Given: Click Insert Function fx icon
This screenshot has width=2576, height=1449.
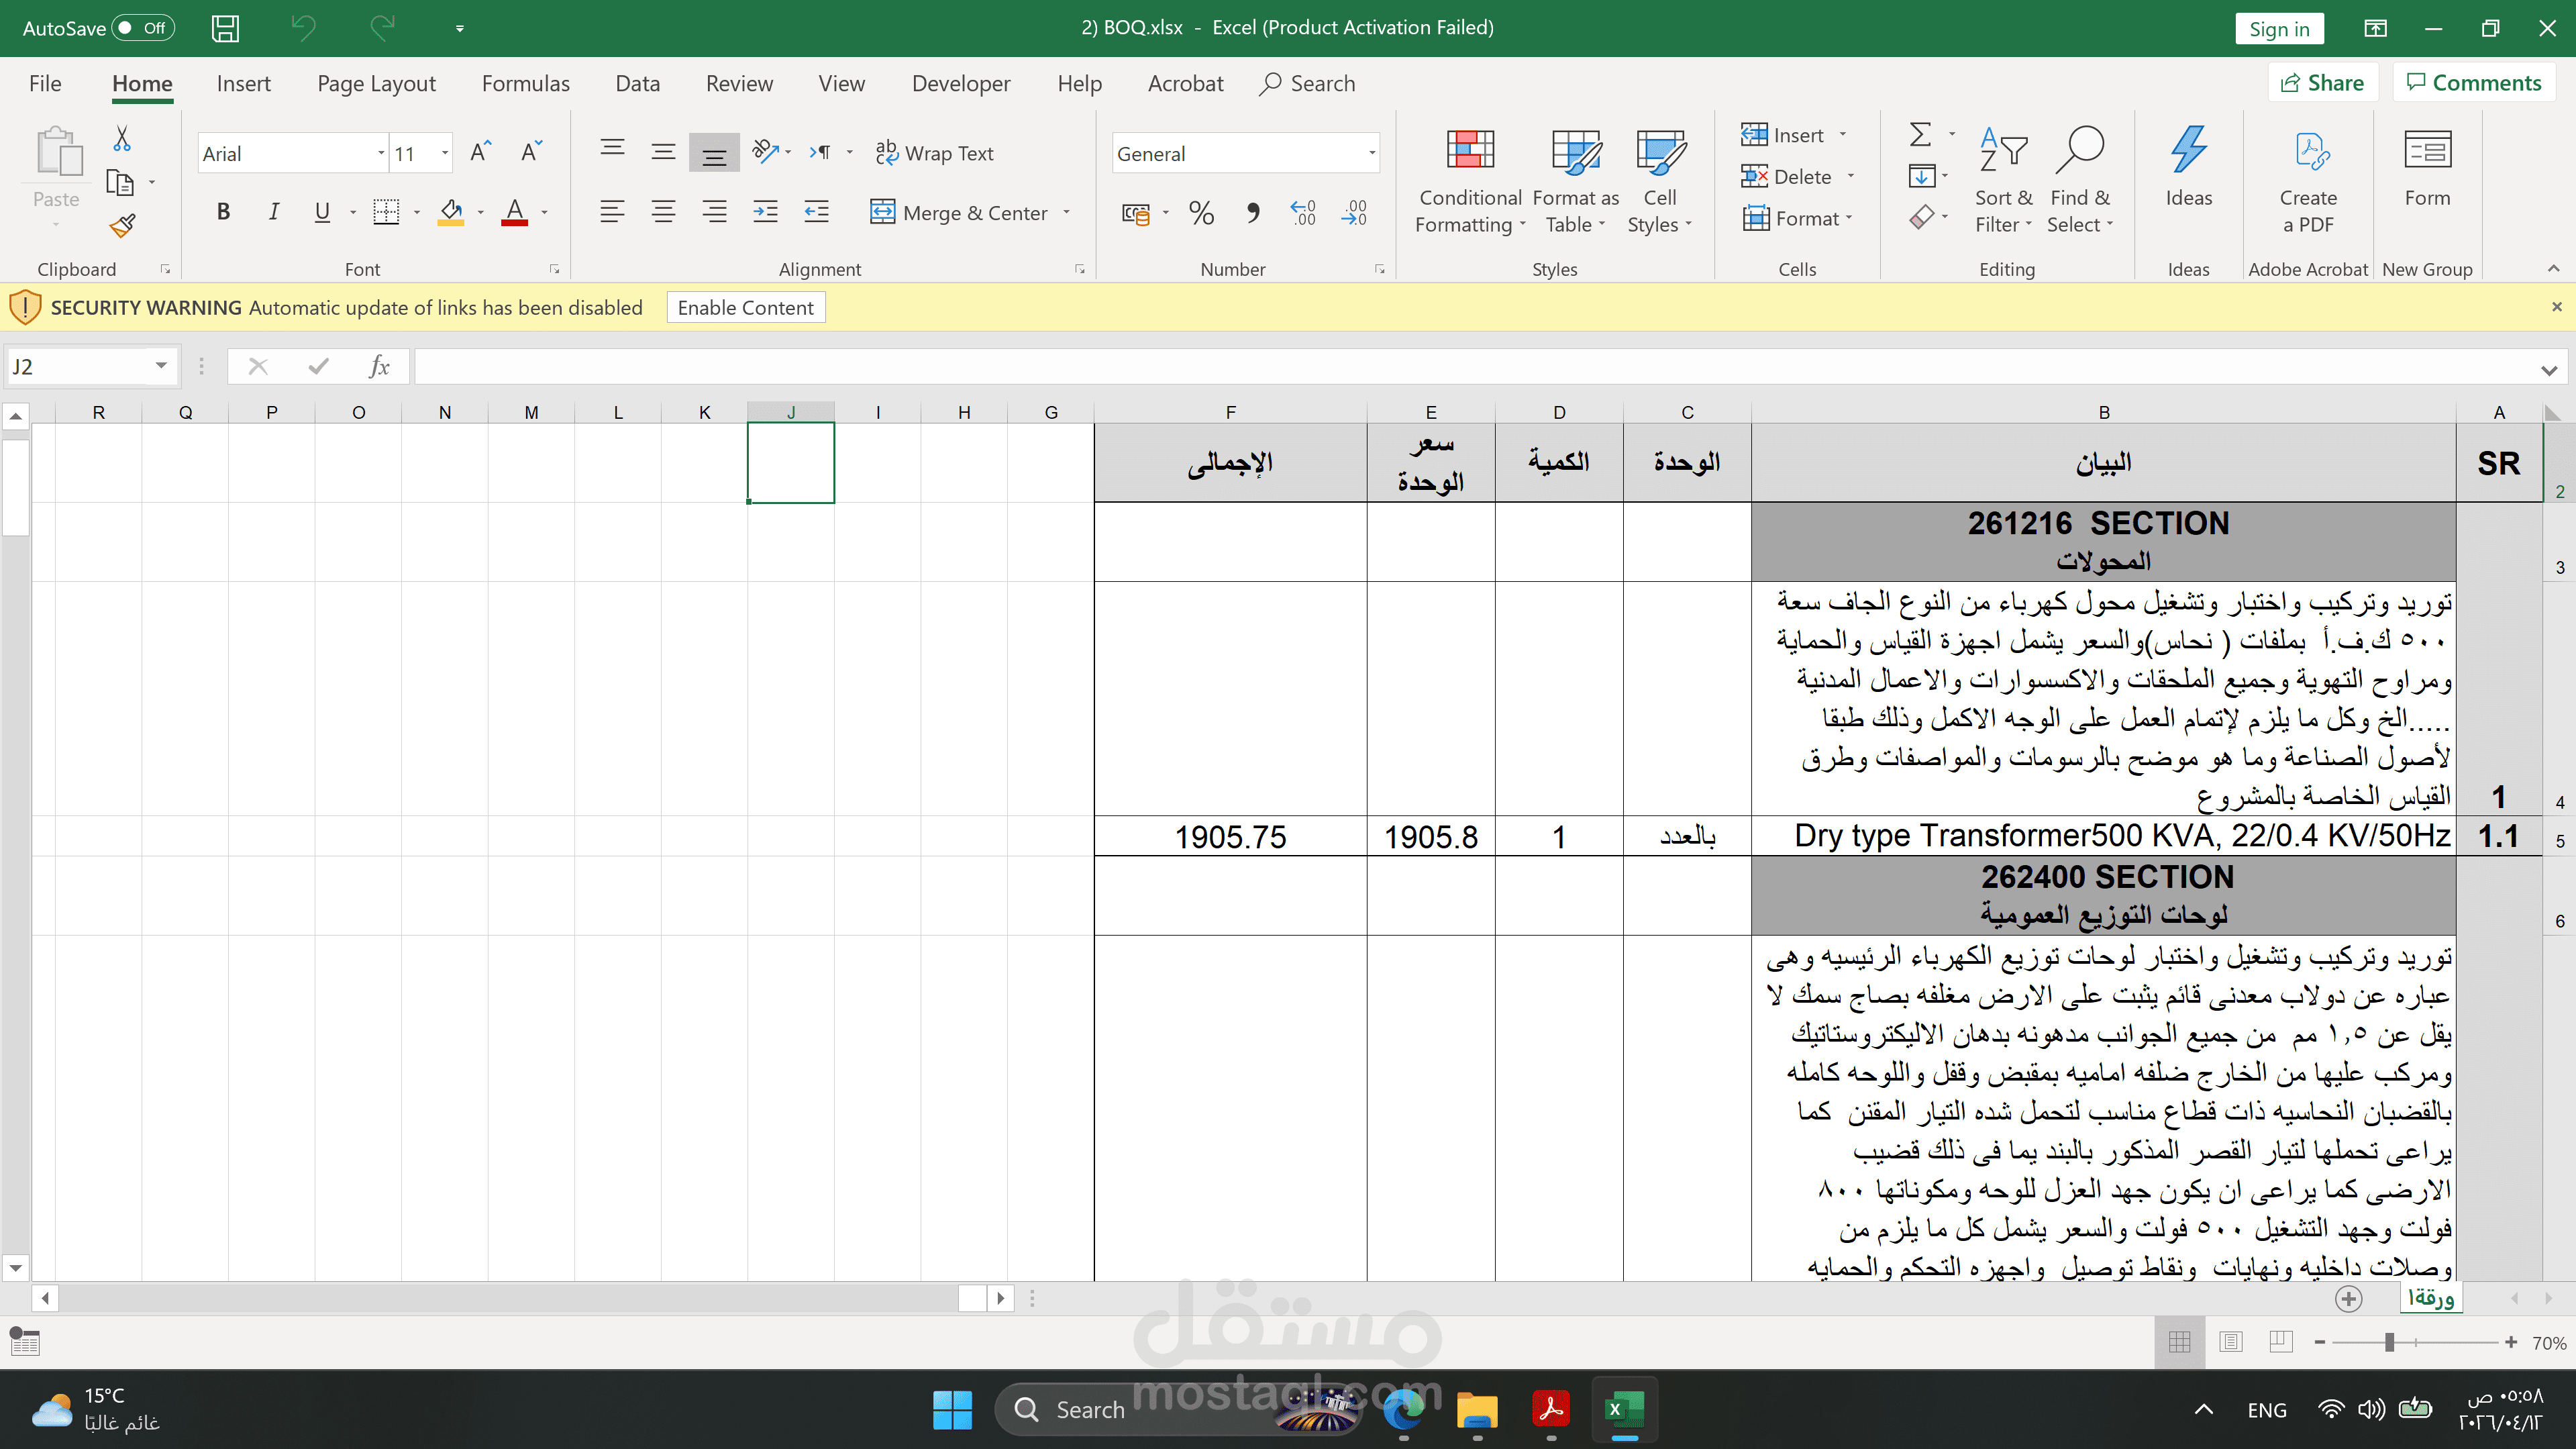Looking at the screenshot, I should pos(379,367).
